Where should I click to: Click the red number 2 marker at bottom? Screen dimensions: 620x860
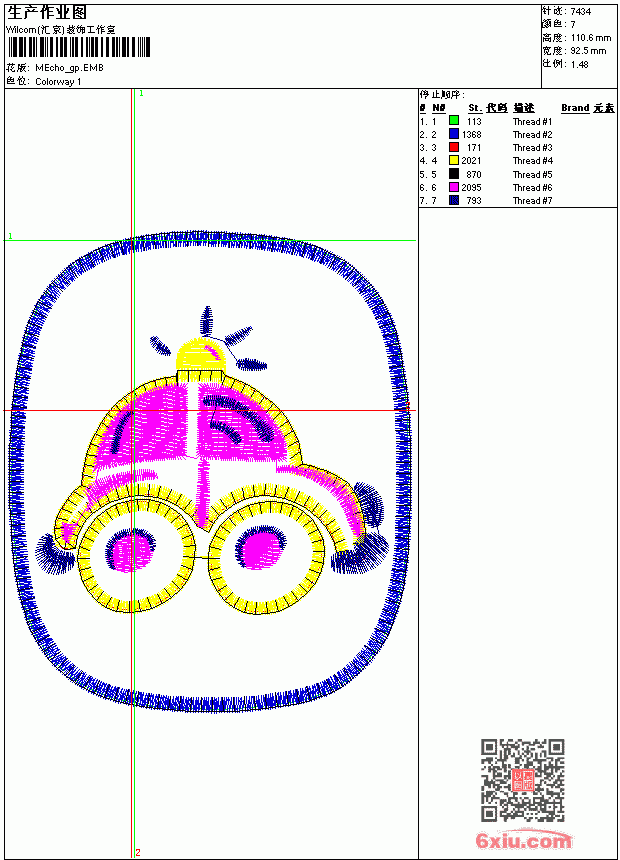[x=138, y=852]
